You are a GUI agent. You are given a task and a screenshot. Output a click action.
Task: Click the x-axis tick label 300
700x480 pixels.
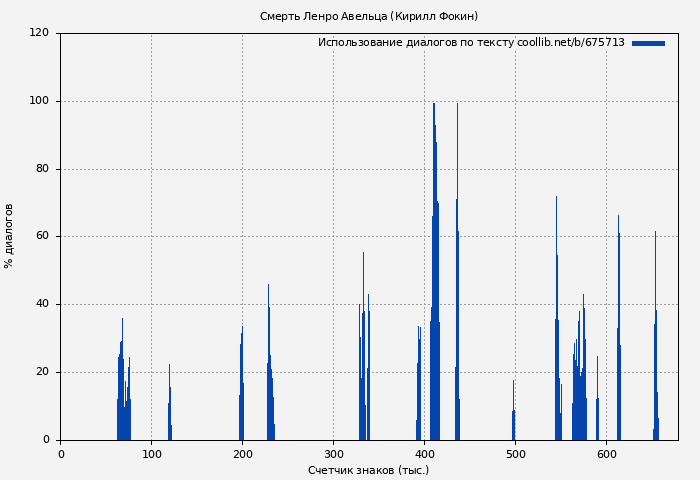pos(333,454)
